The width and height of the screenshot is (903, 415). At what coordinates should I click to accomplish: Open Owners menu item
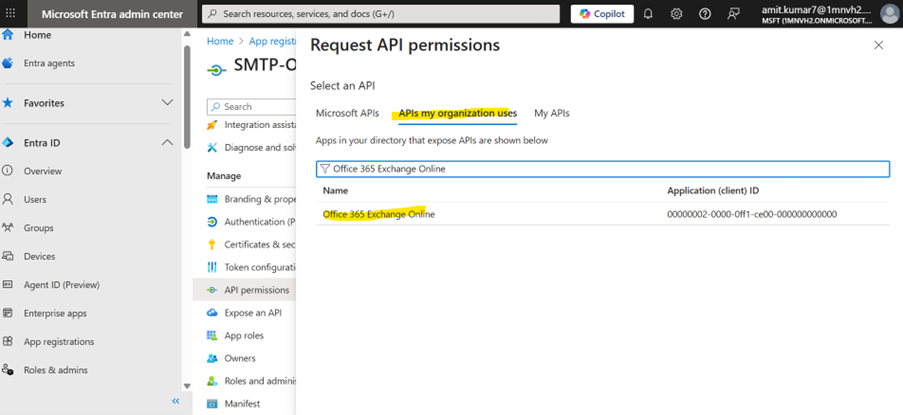pos(240,359)
